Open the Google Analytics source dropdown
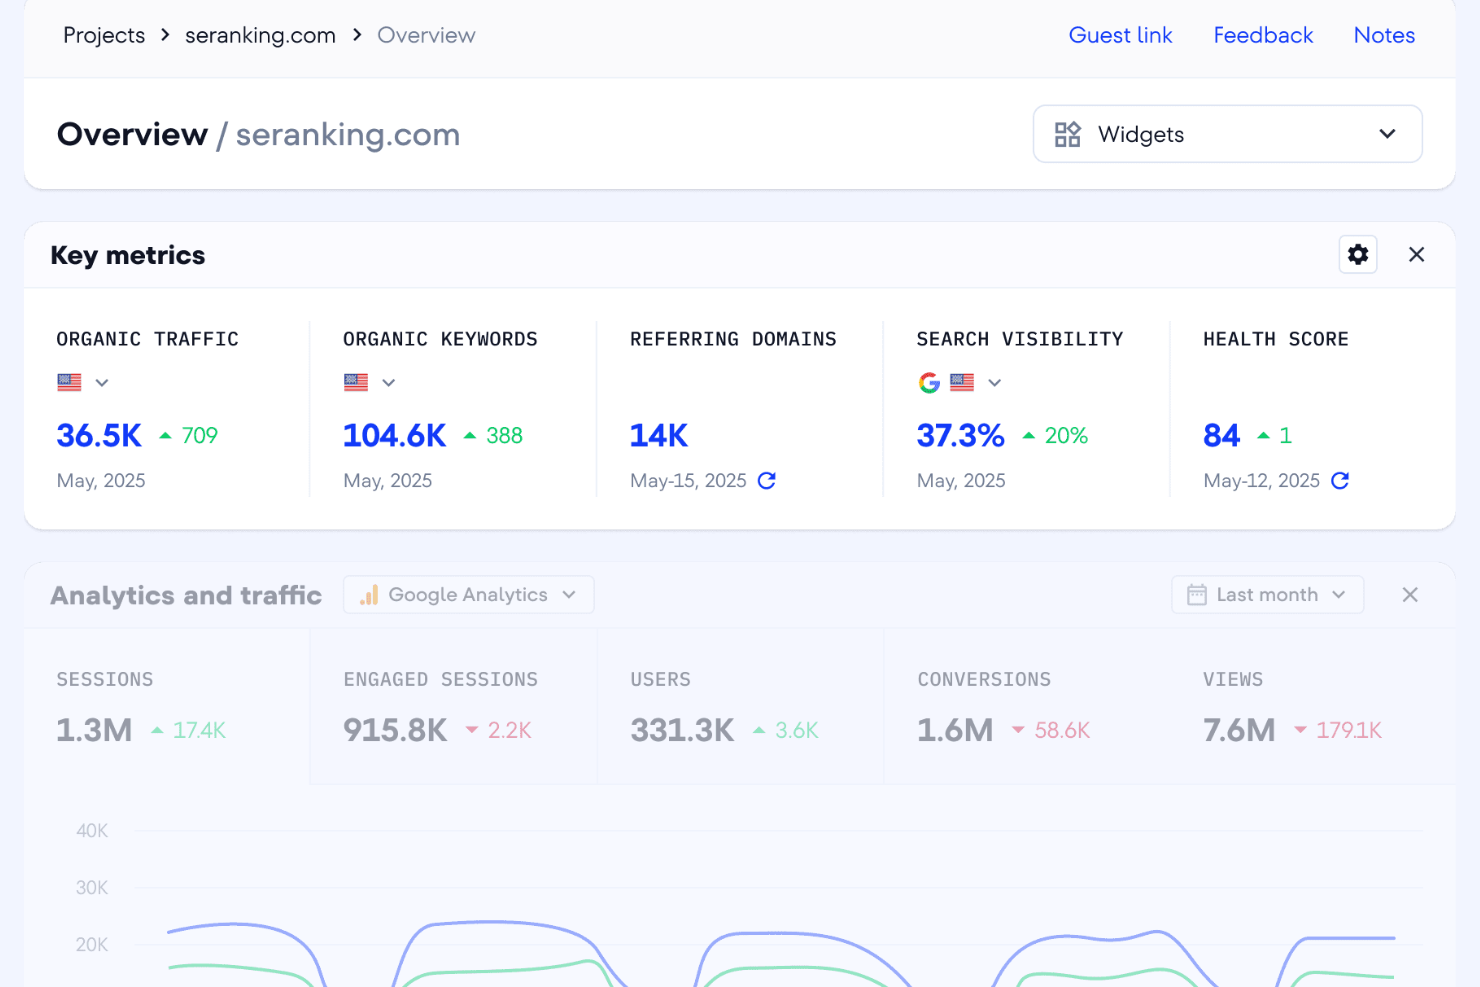Screen dimensions: 1480x987 [468, 594]
